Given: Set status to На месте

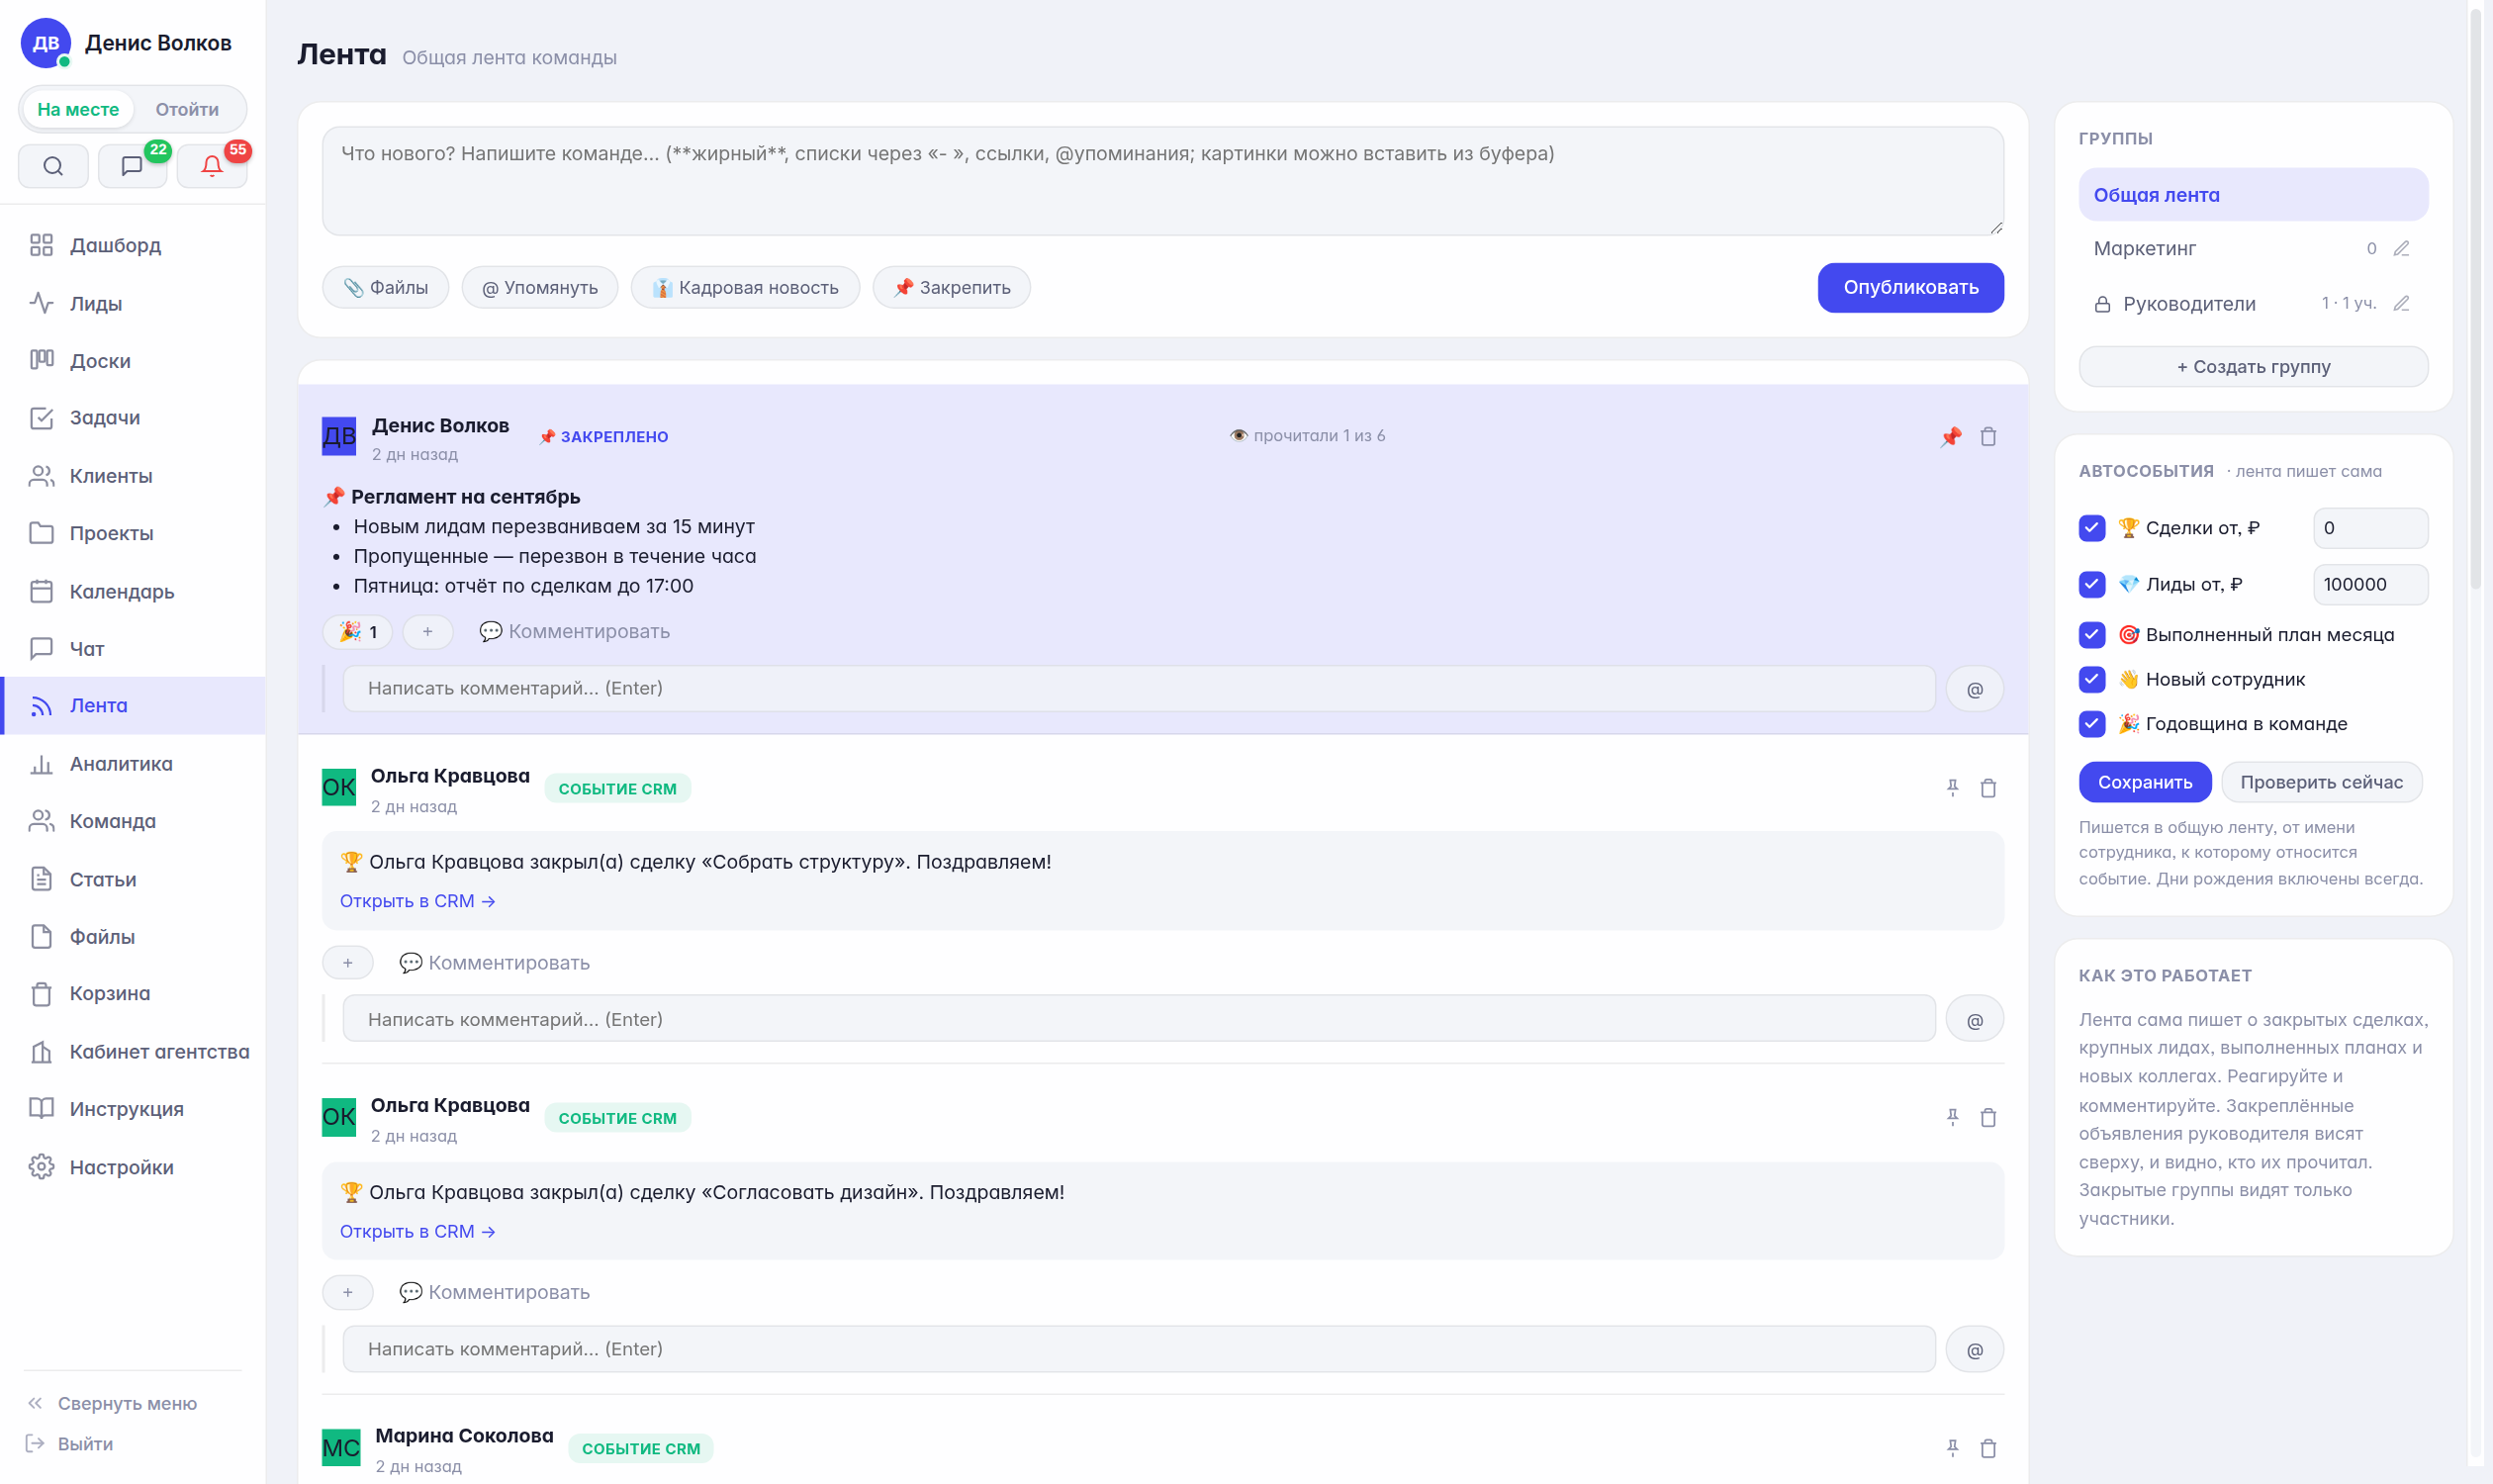Looking at the screenshot, I should click(x=78, y=109).
